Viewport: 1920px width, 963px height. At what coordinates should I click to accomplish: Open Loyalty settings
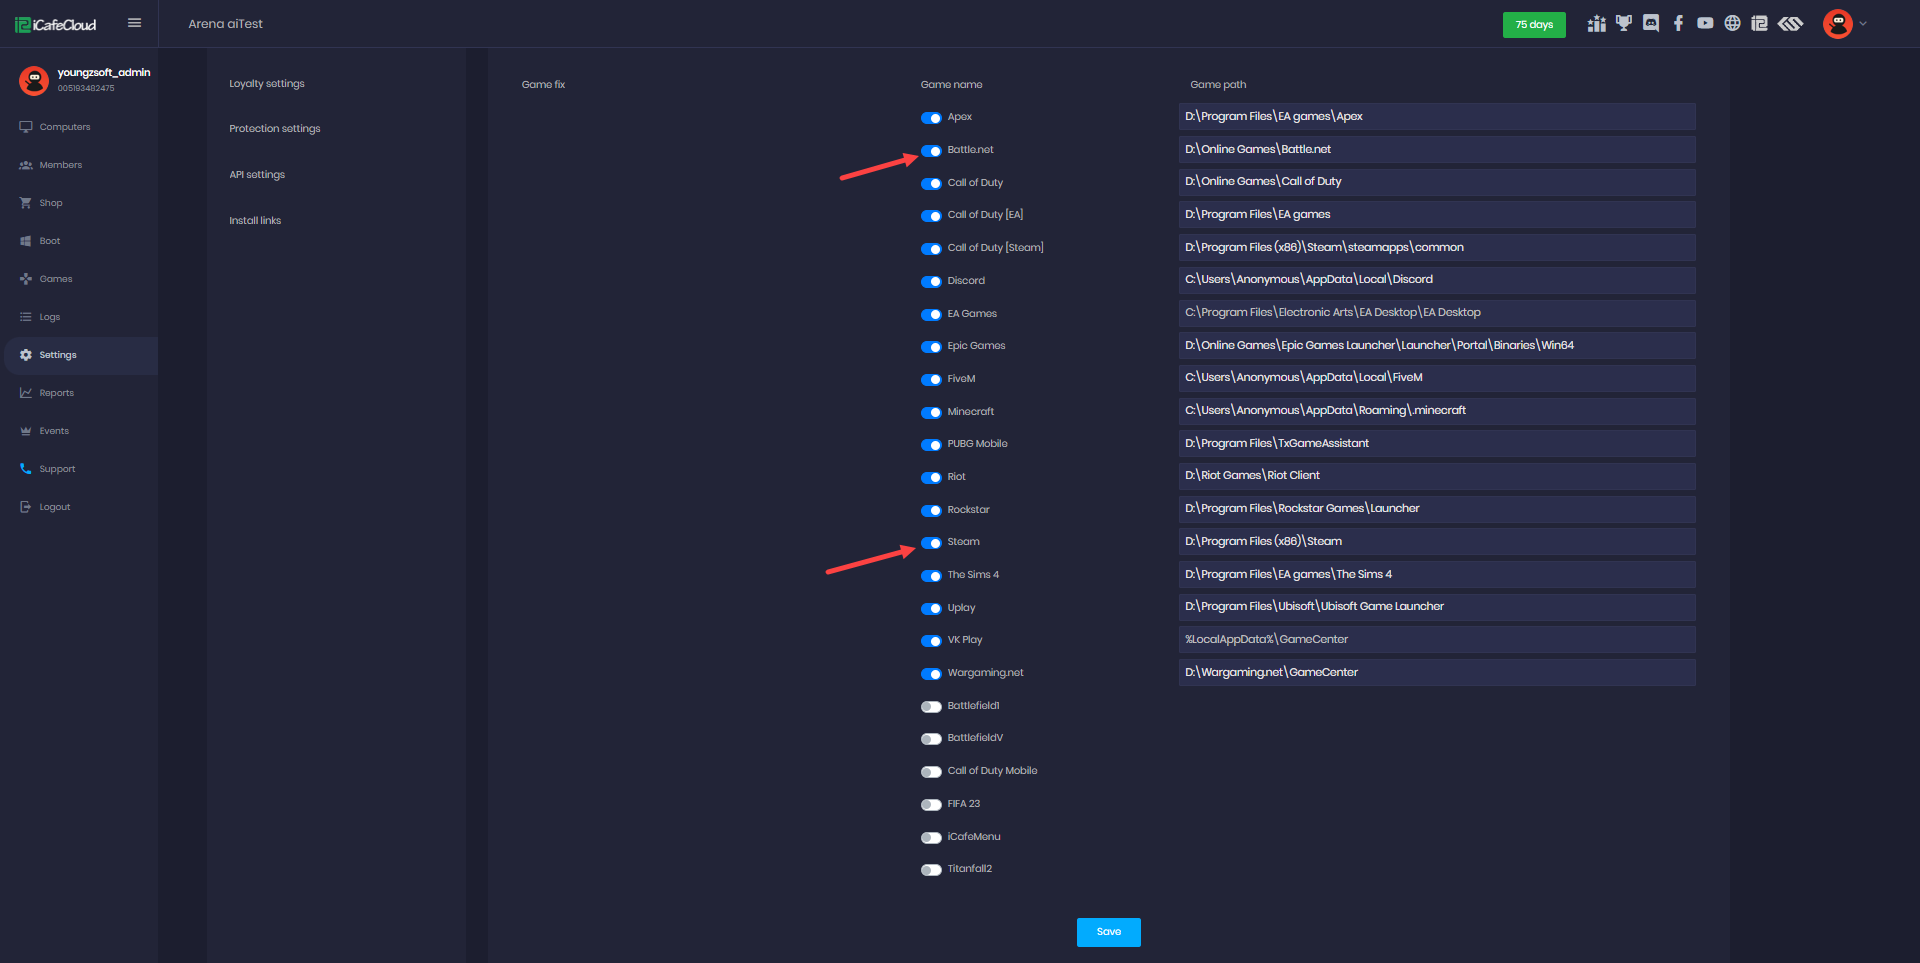pyautogui.click(x=266, y=84)
